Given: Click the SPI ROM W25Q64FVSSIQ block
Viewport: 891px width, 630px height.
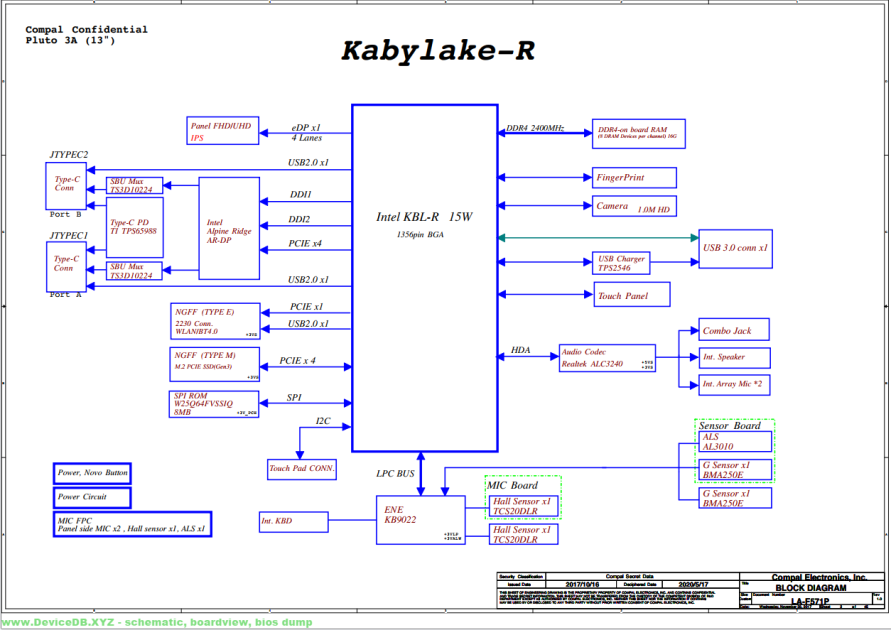Looking at the screenshot, I should (x=214, y=404).
